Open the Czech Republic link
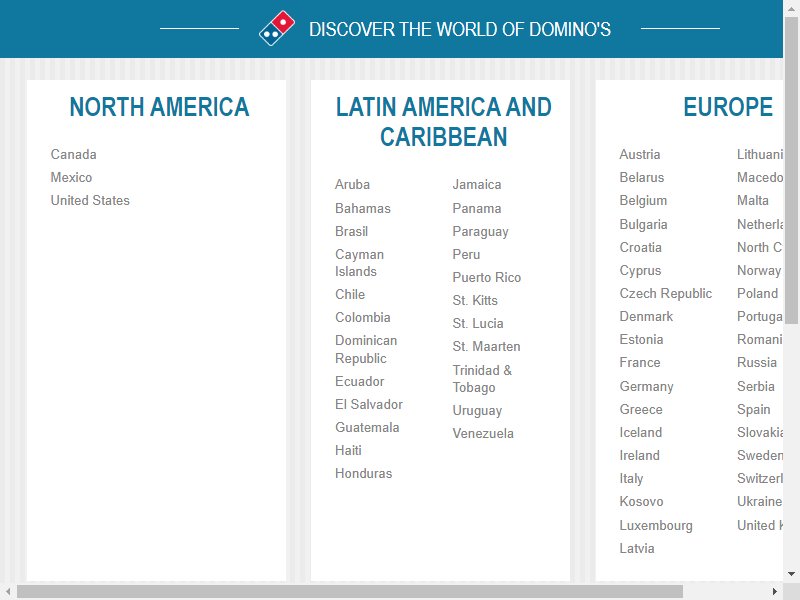Screen dimensions: 800x600 (x=666, y=293)
